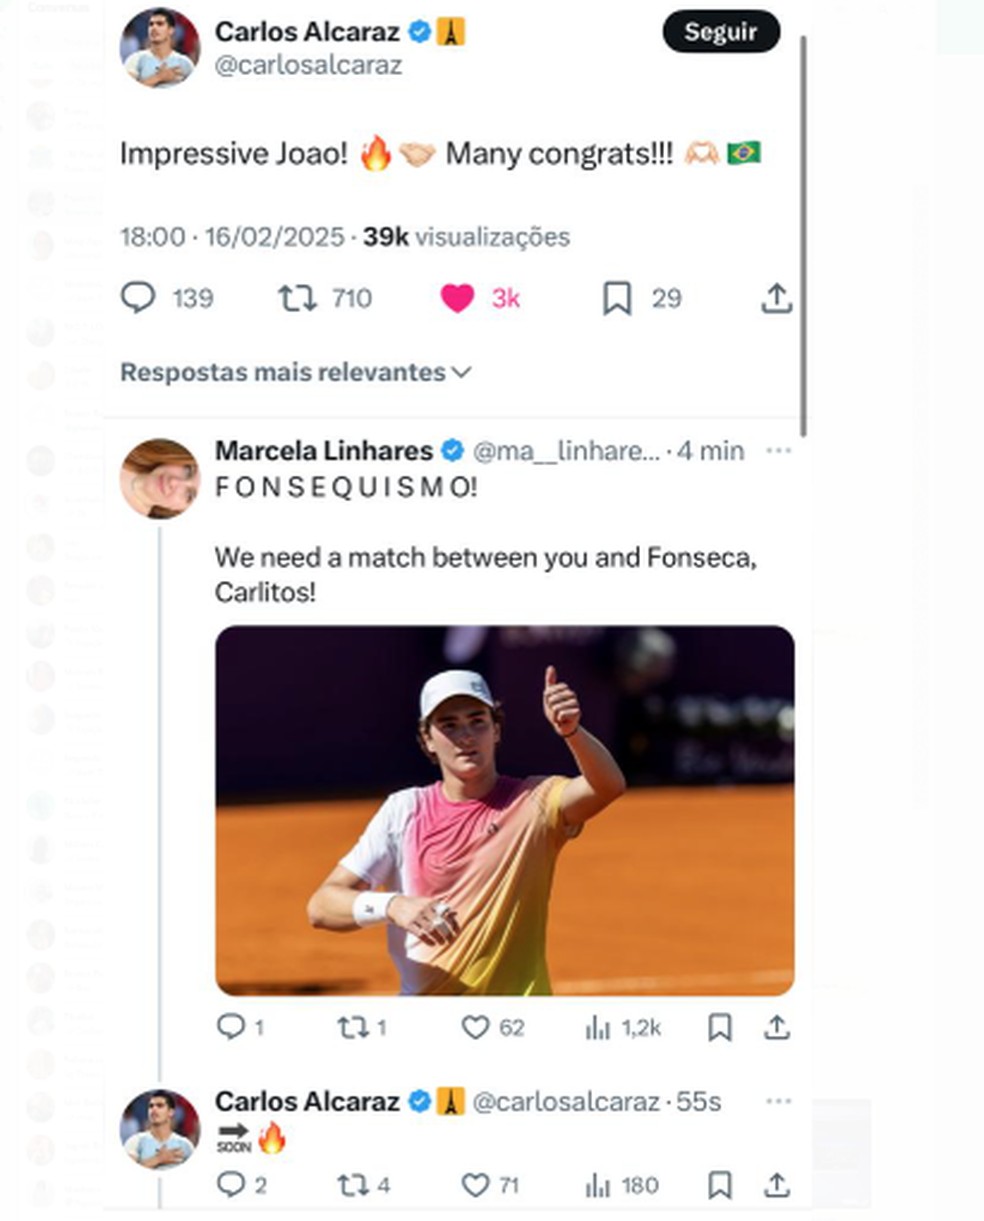Unlike the main tweet with pink heart

pyautogui.click(x=458, y=298)
